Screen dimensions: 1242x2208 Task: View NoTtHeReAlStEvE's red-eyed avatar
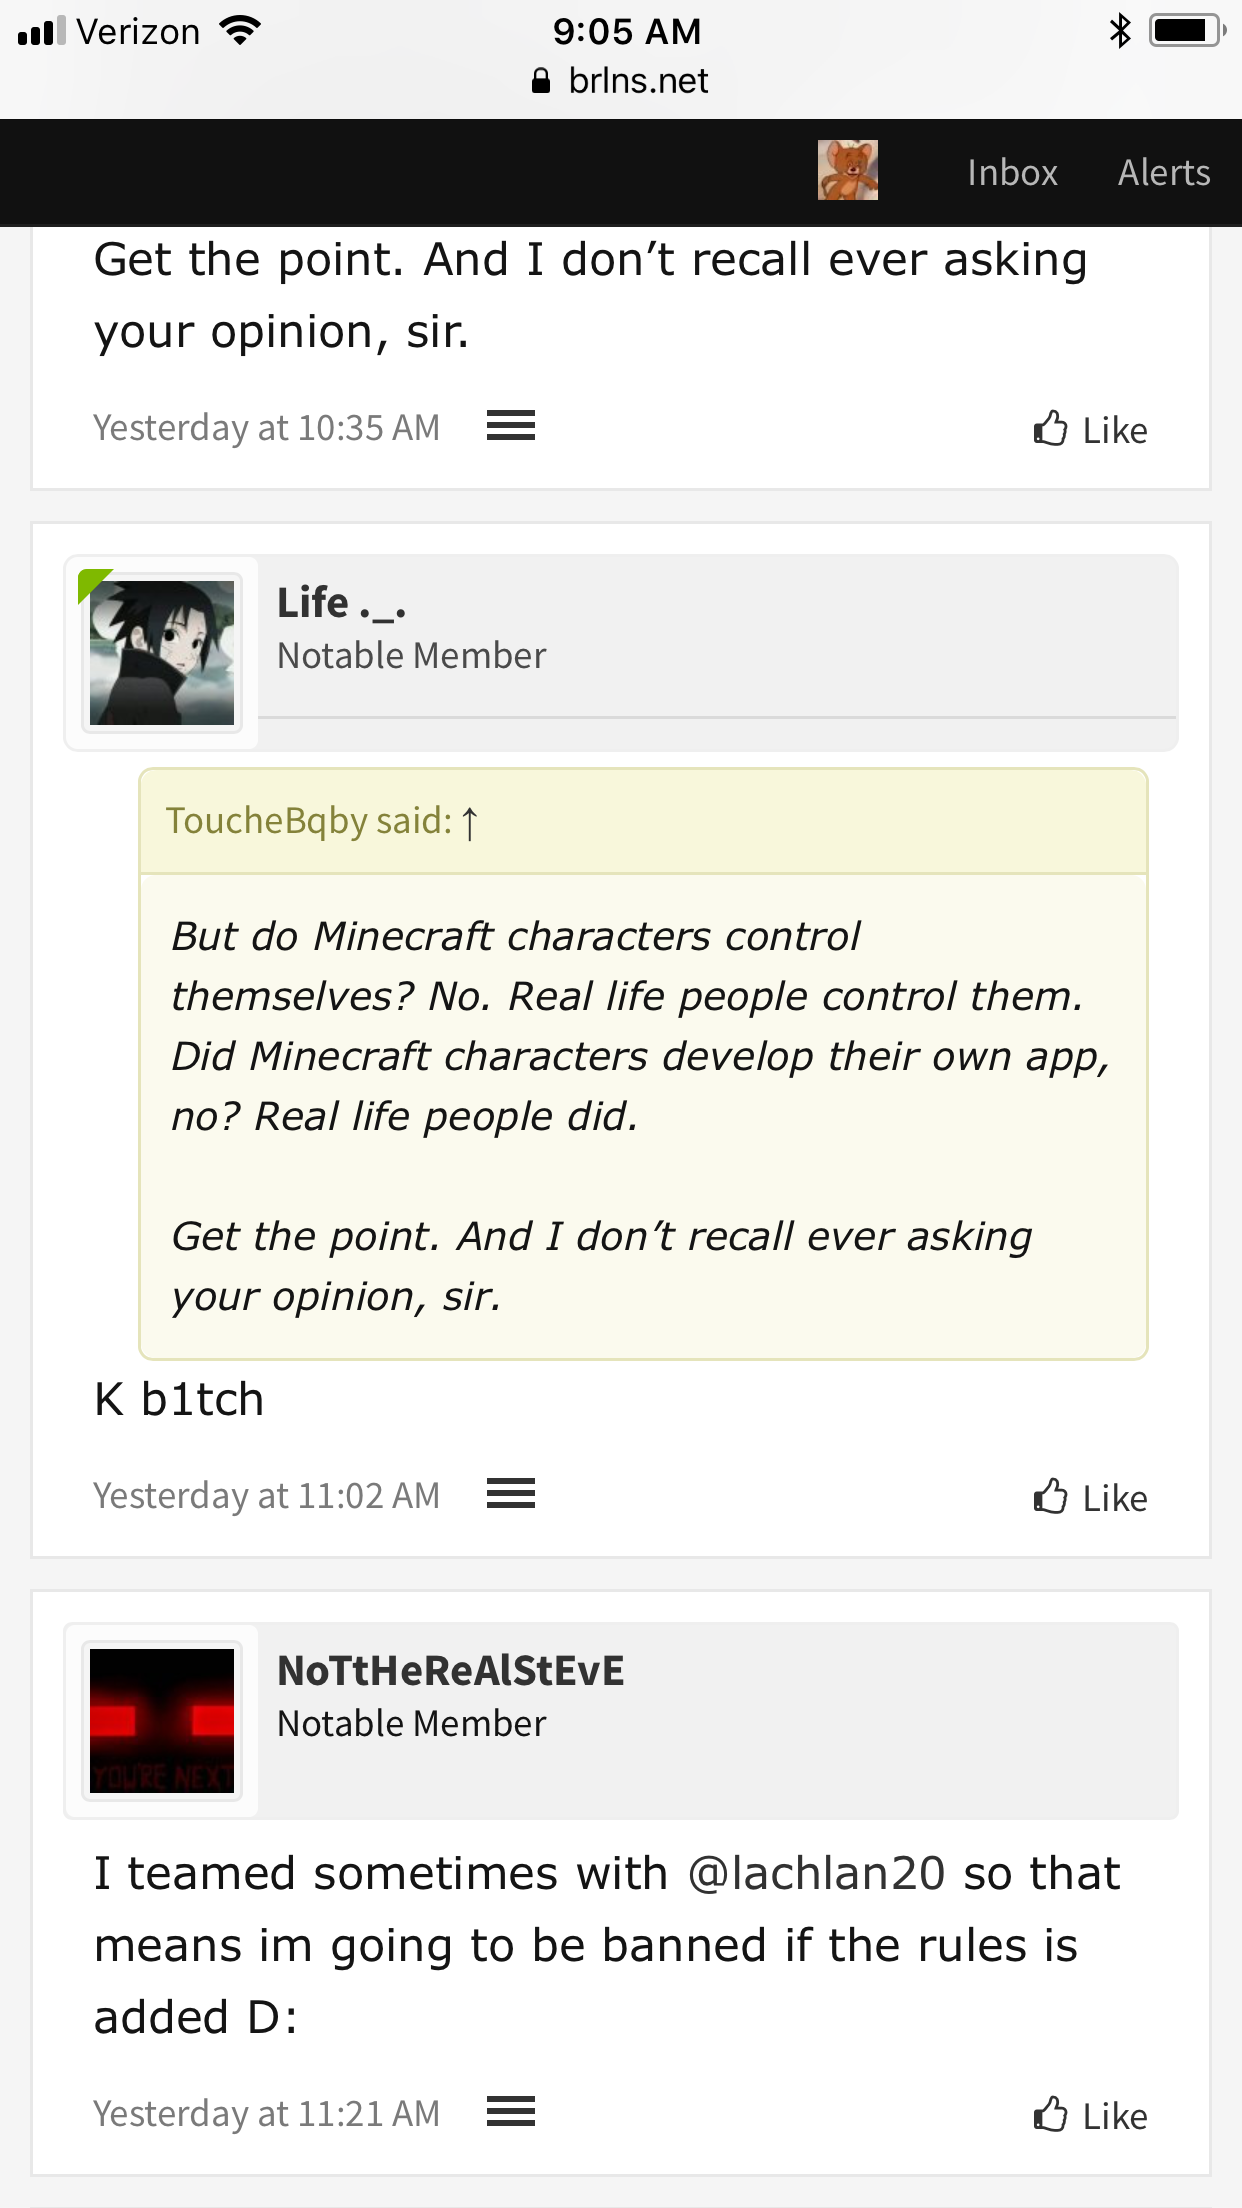pyautogui.click(x=162, y=1721)
